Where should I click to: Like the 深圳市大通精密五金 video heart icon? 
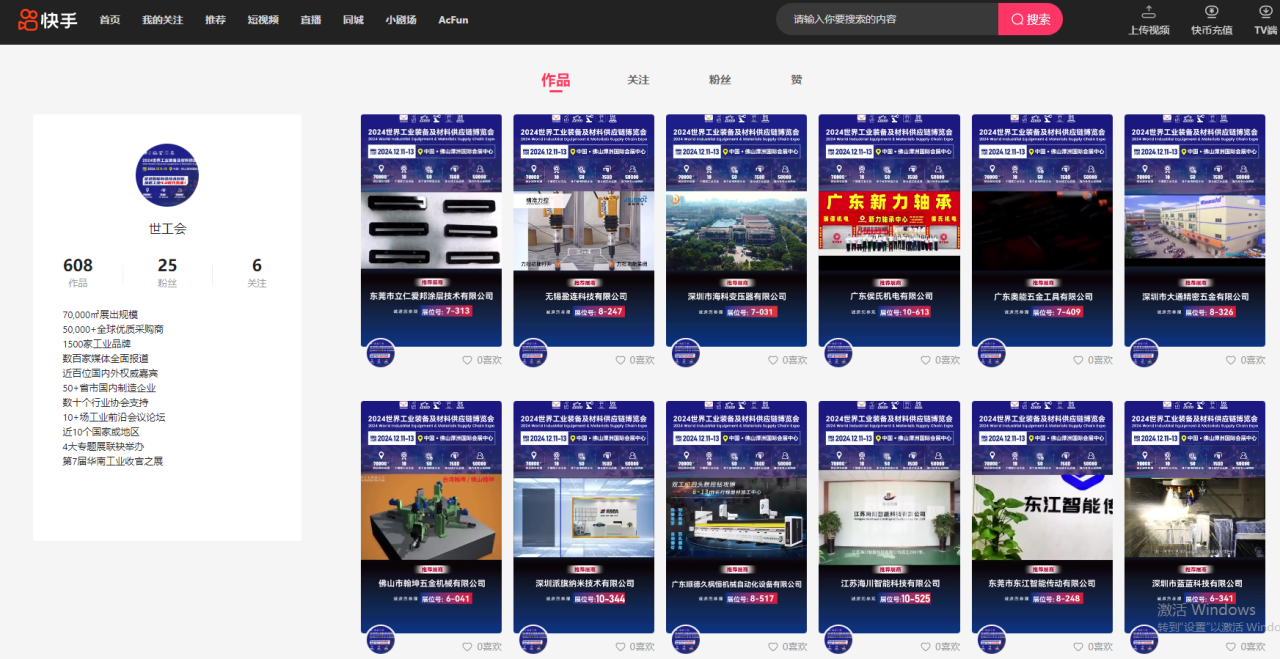coord(1231,360)
